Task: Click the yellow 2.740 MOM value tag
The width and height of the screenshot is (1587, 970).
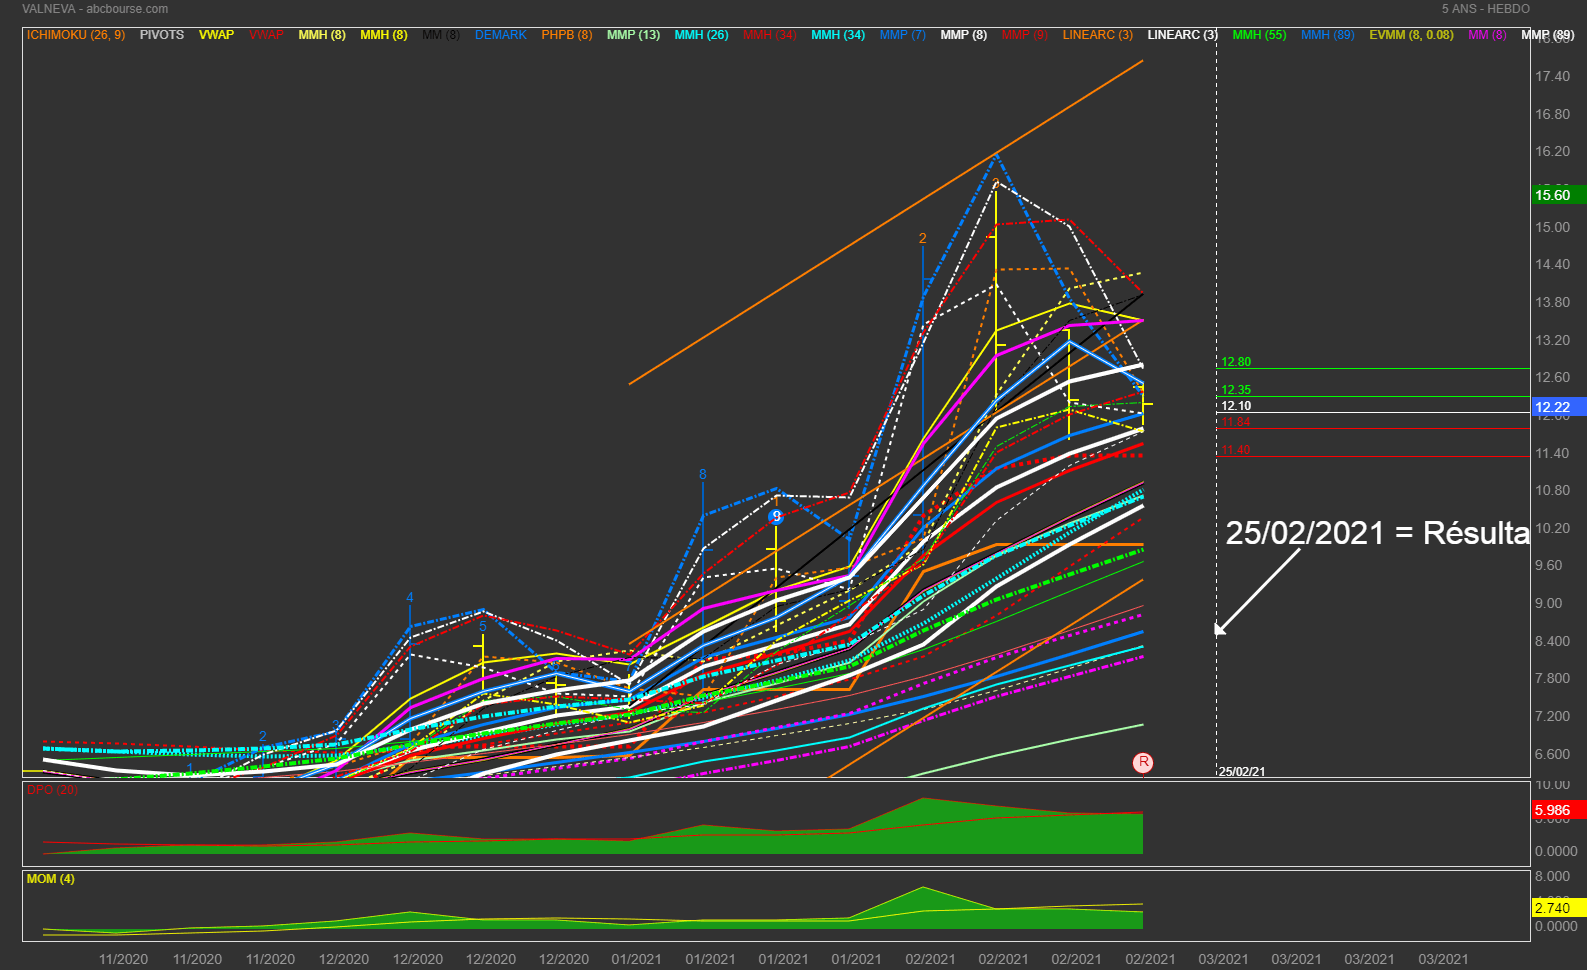Action: click(x=1558, y=908)
